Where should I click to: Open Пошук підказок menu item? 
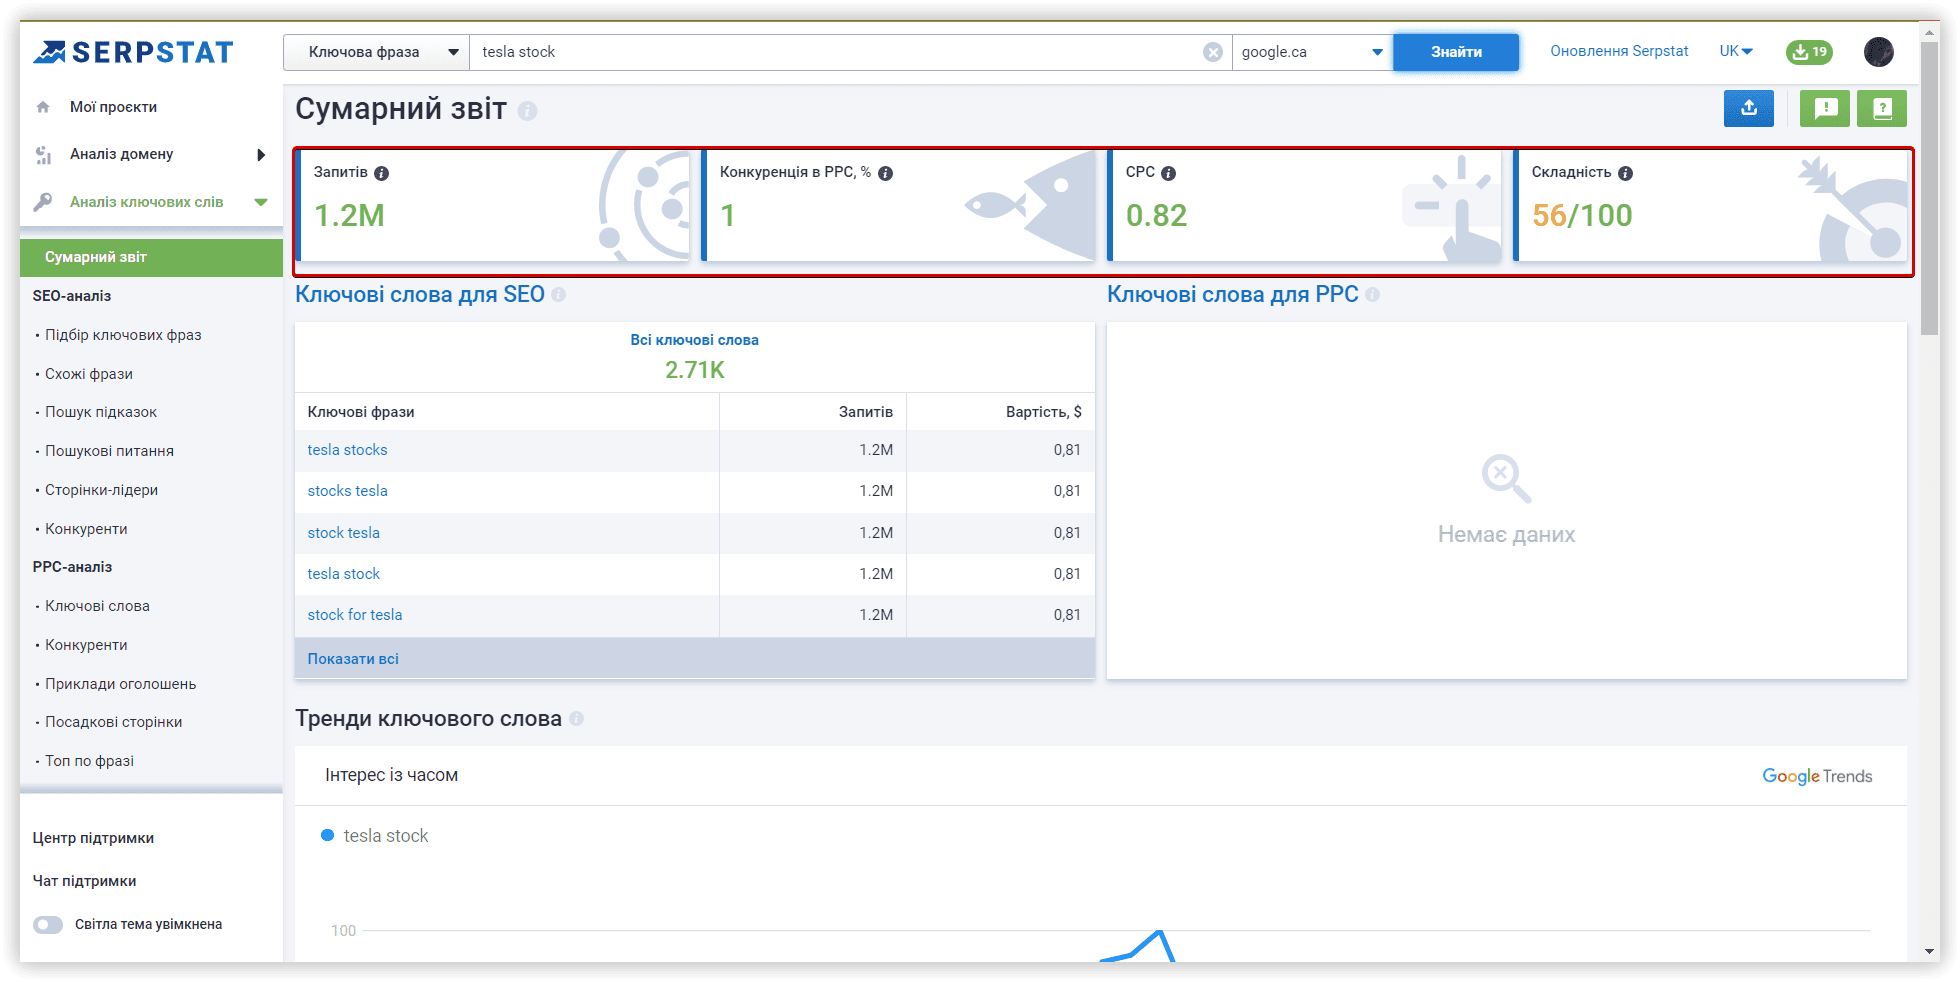pos(101,412)
